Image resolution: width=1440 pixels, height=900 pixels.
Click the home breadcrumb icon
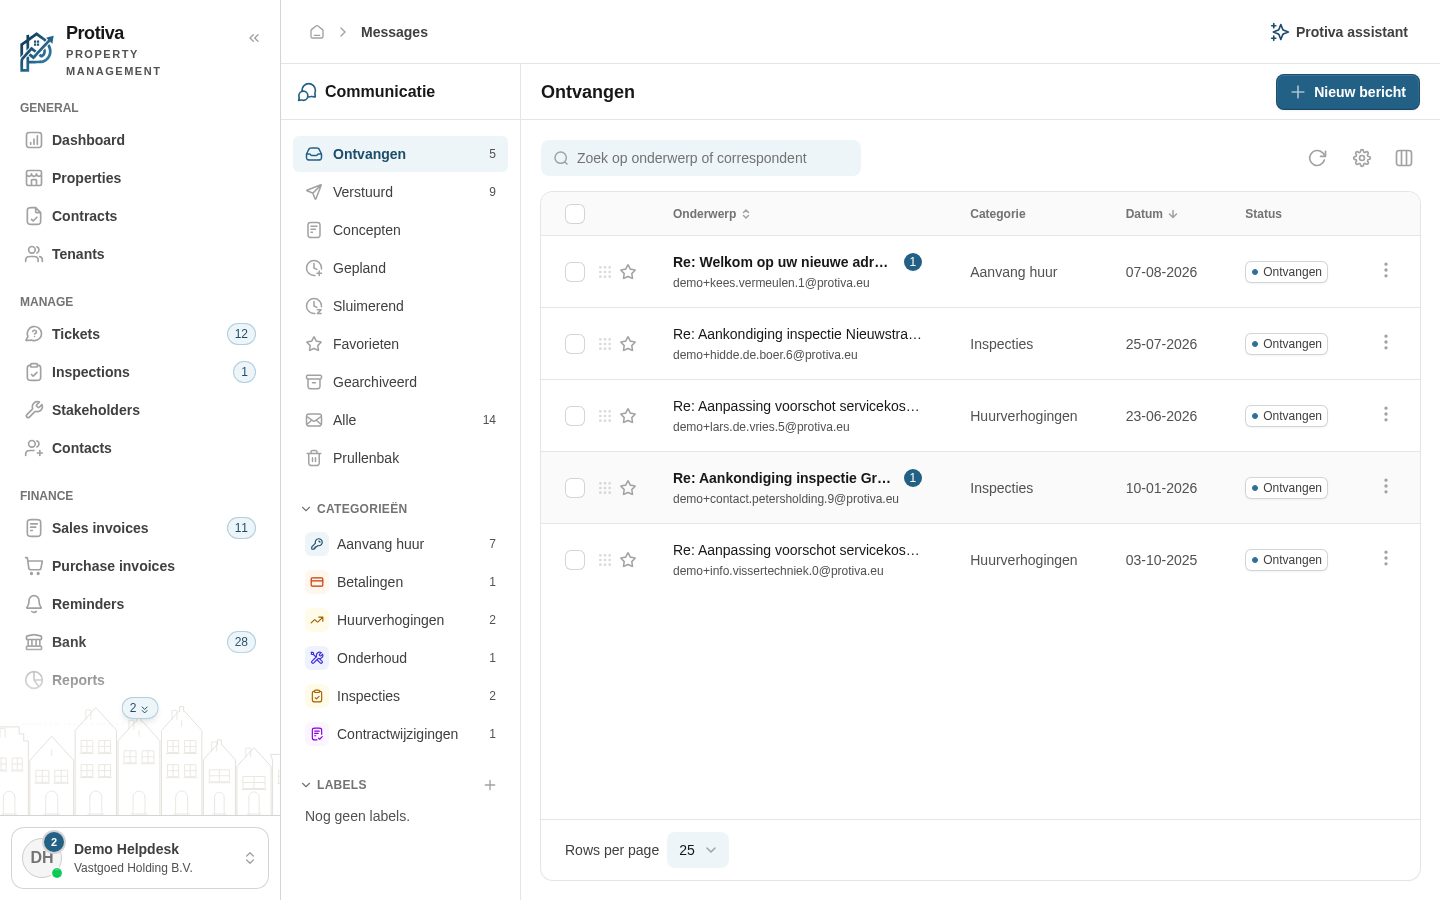click(317, 32)
